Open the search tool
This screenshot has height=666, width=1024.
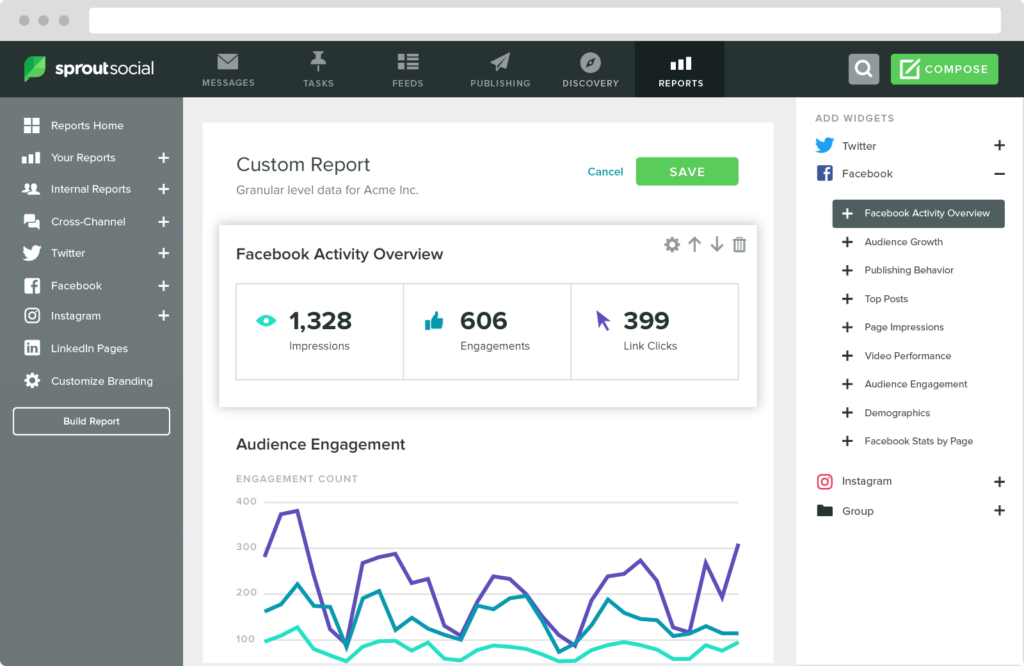pyautogui.click(x=862, y=69)
